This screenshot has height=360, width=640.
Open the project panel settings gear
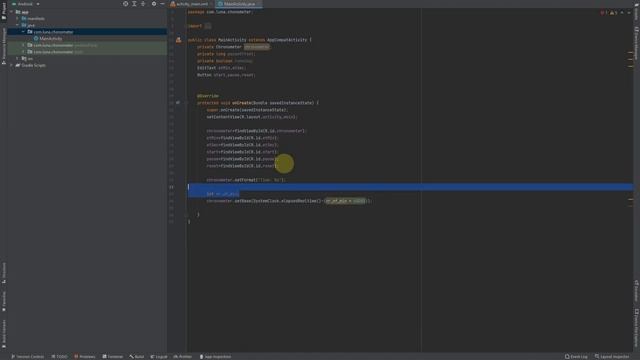pos(154,4)
